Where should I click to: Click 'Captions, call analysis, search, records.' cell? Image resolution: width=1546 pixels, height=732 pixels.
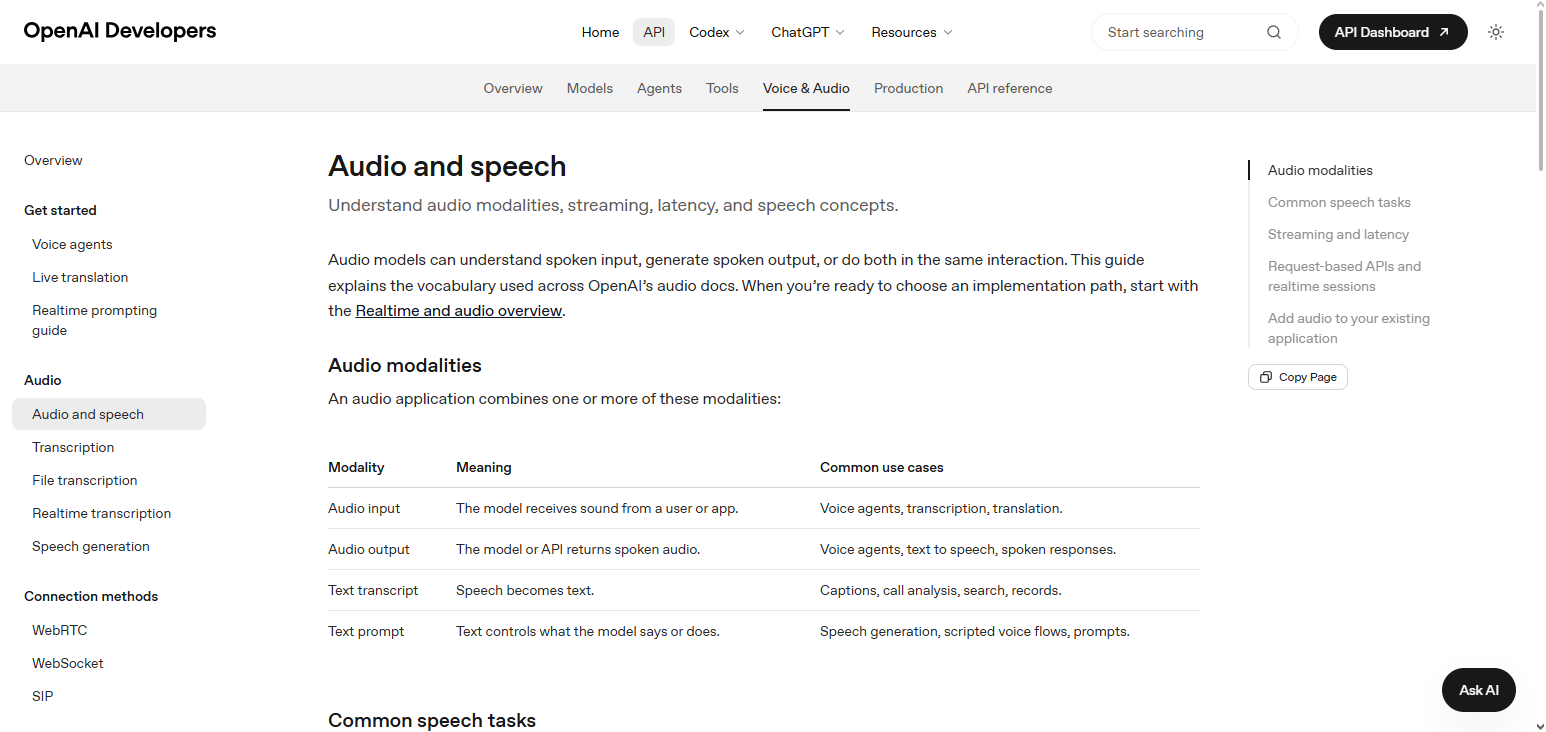pos(941,590)
